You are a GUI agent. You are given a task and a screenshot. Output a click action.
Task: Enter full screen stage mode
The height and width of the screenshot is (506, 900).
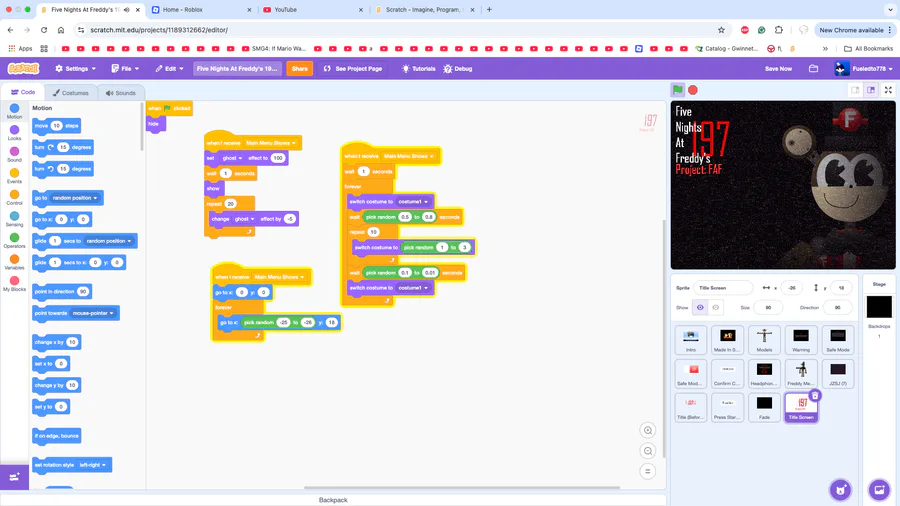coord(888,90)
